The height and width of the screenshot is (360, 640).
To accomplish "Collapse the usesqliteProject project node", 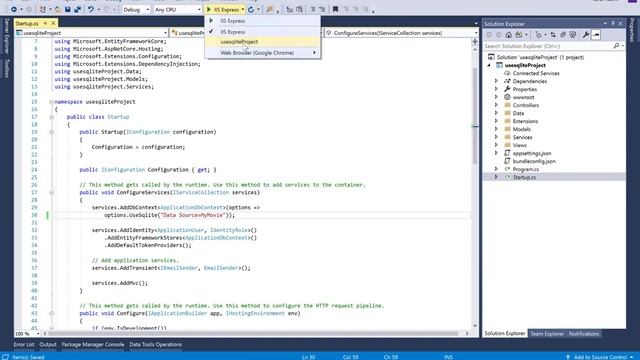I will click(489, 65).
